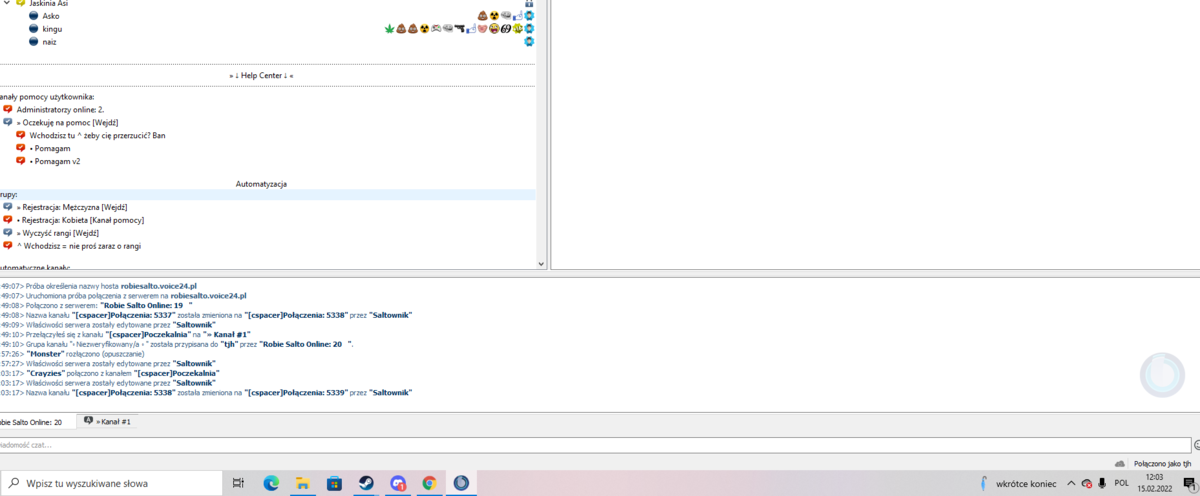Click the green leaf badge next to kingu
This screenshot has width=1200, height=496.
click(x=390, y=29)
